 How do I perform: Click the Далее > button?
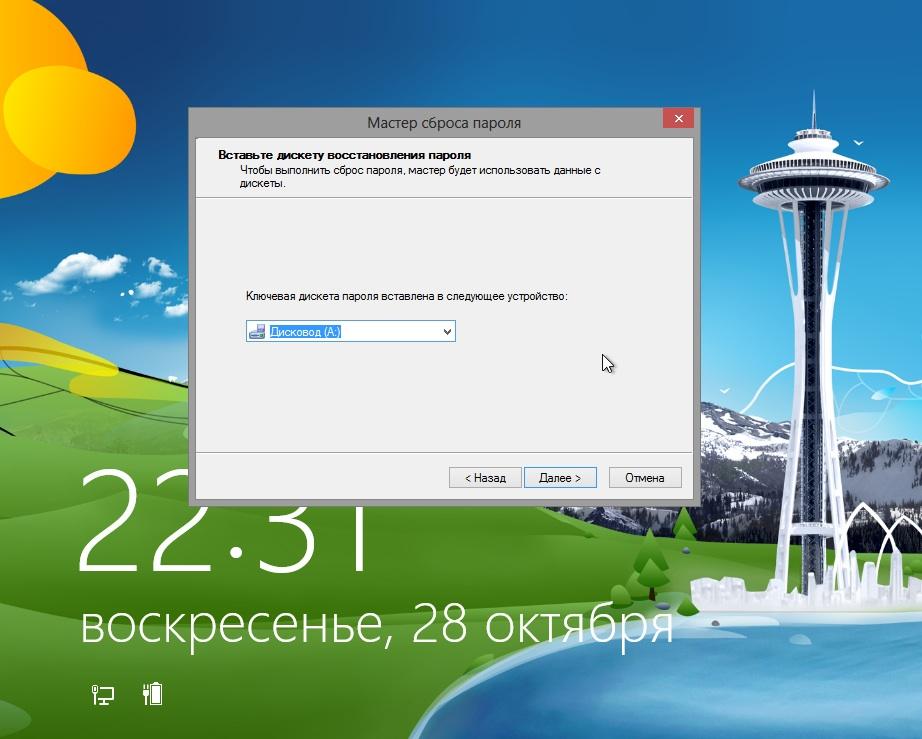560,477
